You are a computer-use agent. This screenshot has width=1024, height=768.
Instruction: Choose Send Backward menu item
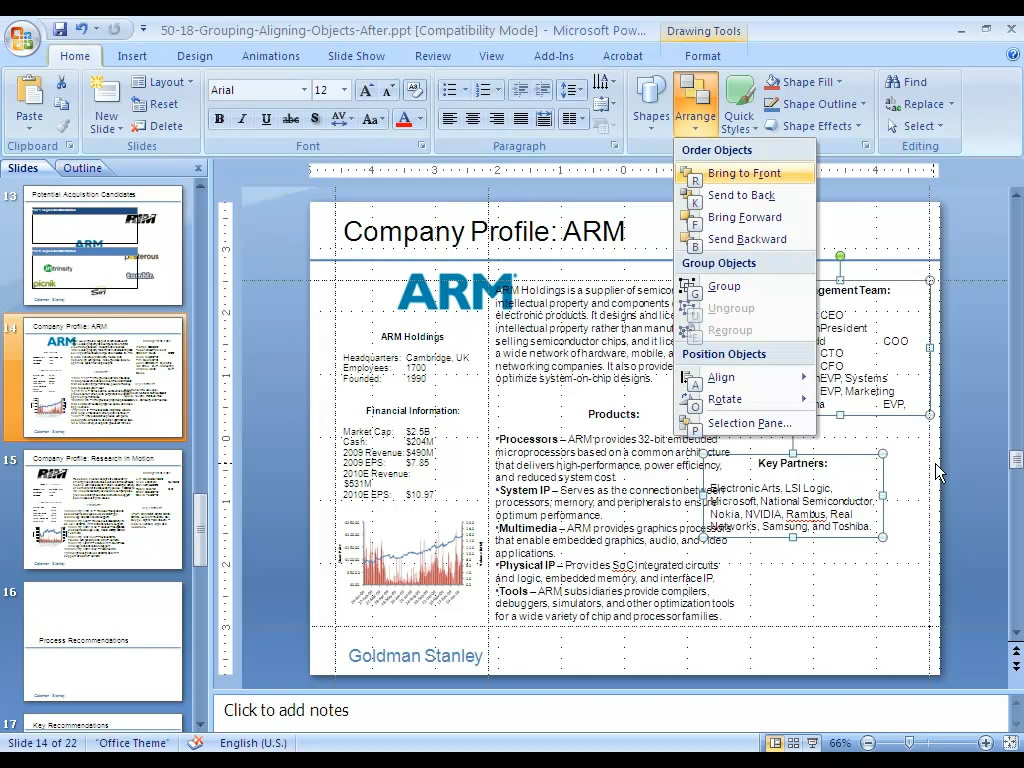745,239
